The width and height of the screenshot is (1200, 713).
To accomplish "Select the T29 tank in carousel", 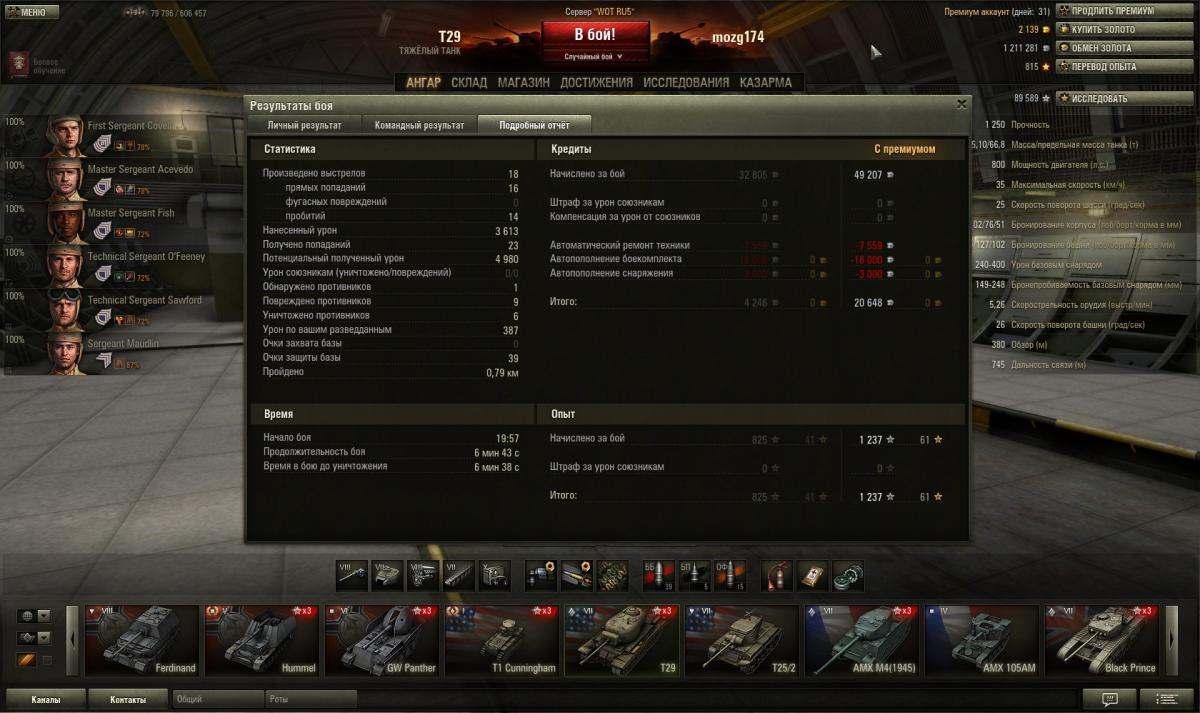I will 622,640.
